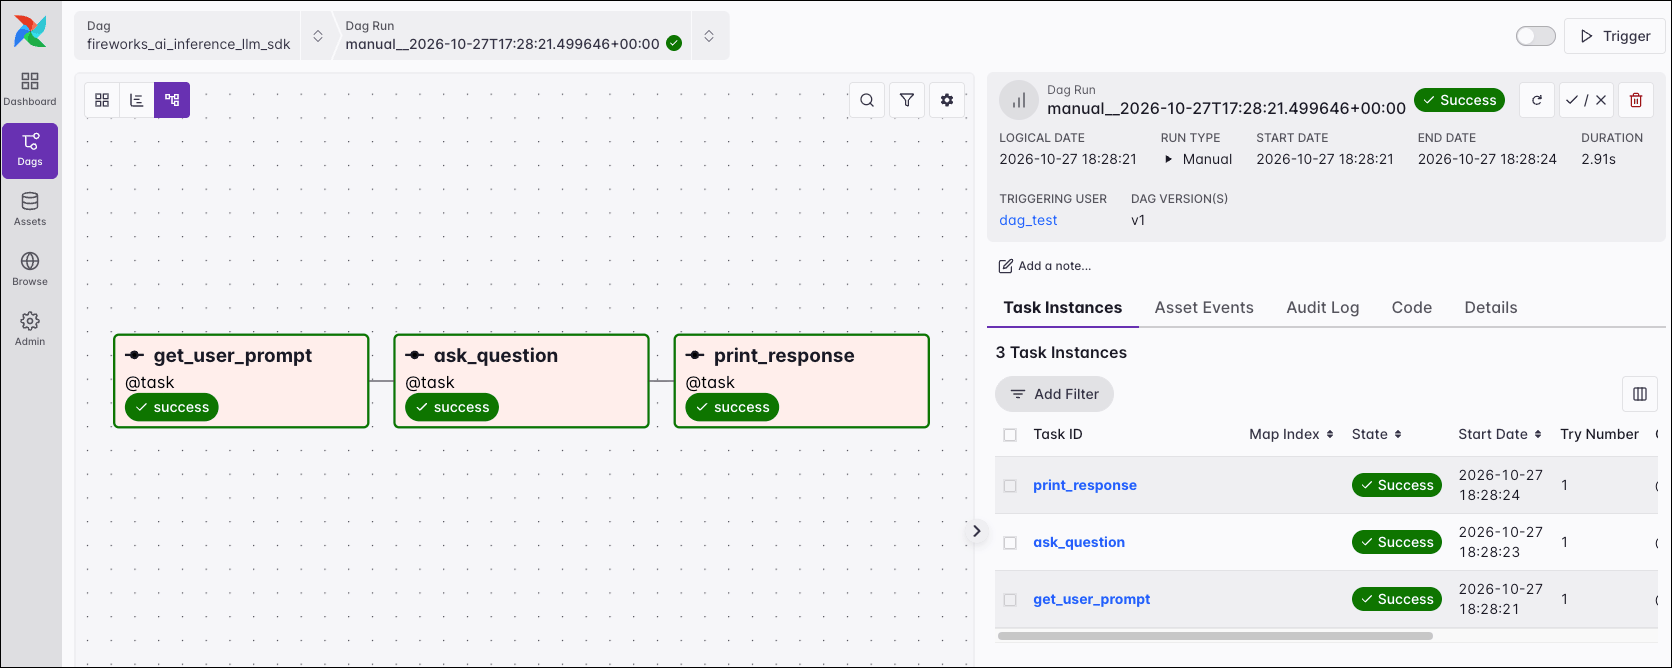
Task: Click the green check next to Dag run name
Action: click(x=674, y=43)
